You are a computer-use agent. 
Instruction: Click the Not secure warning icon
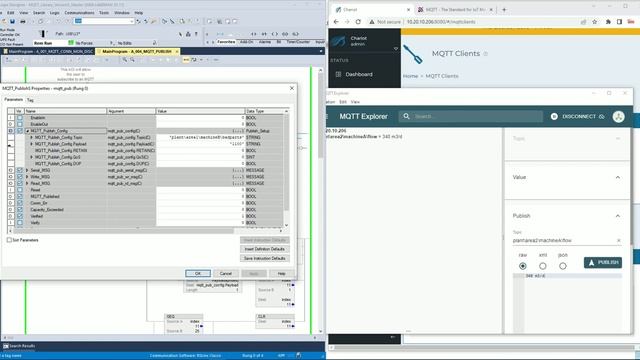coord(371,22)
